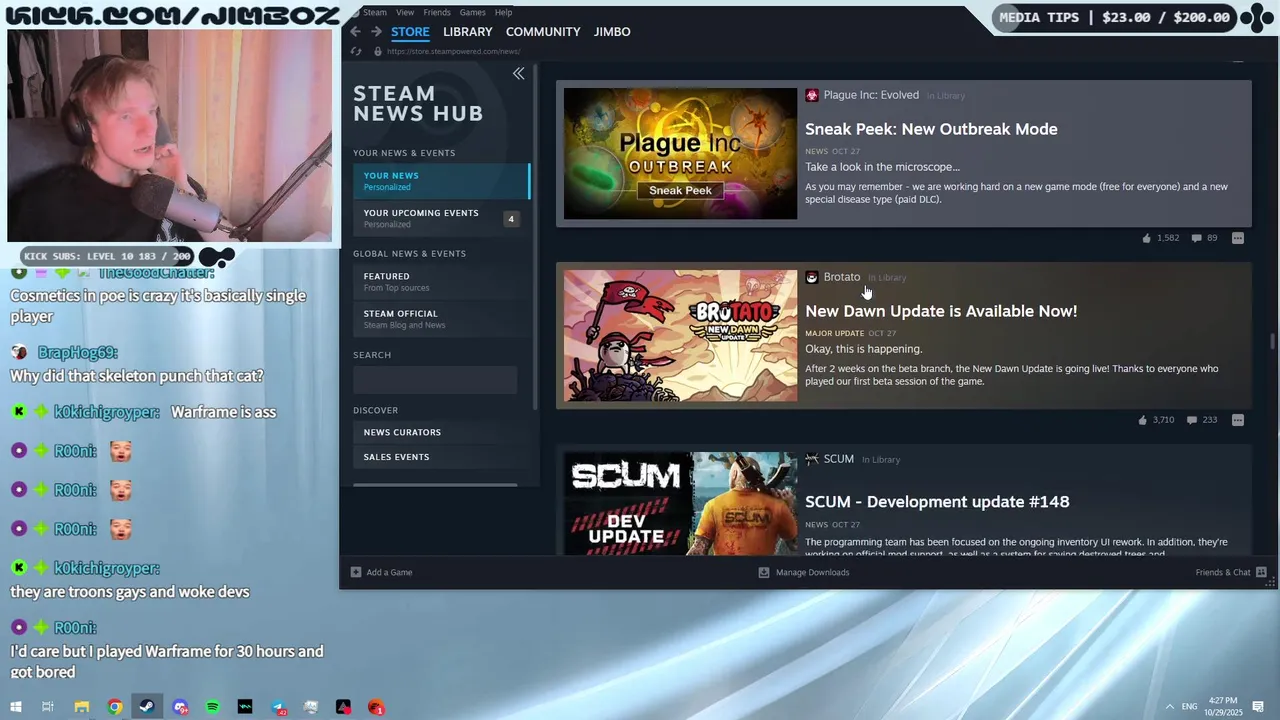Click chat username k0kichigroyper saying Warframe
The height and width of the screenshot is (720, 1280).
[x=107, y=412]
